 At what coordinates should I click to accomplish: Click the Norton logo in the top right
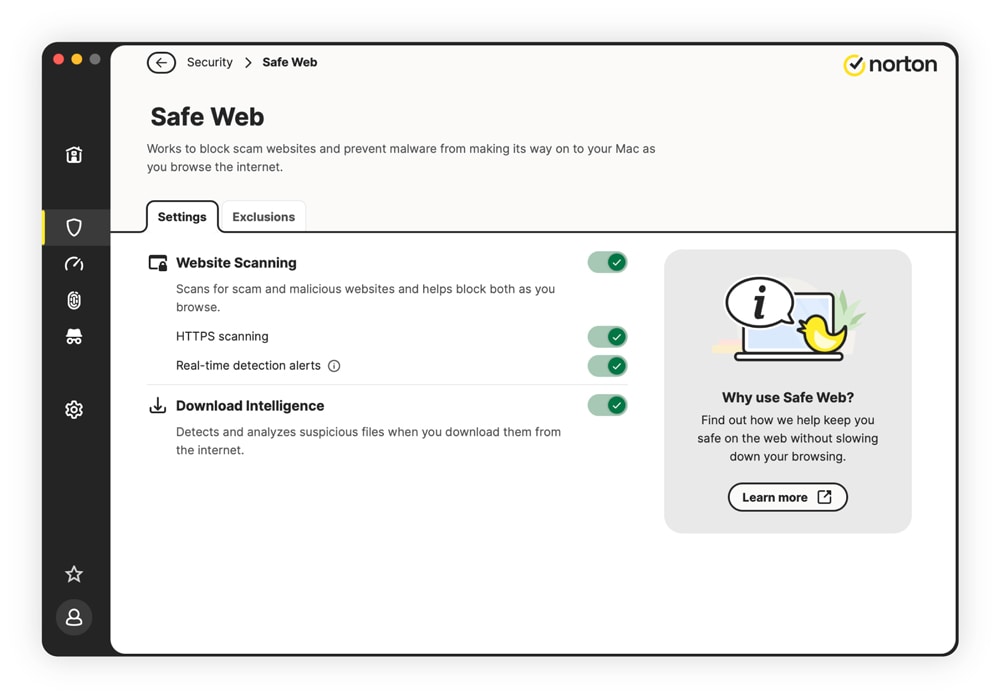(x=890, y=64)
